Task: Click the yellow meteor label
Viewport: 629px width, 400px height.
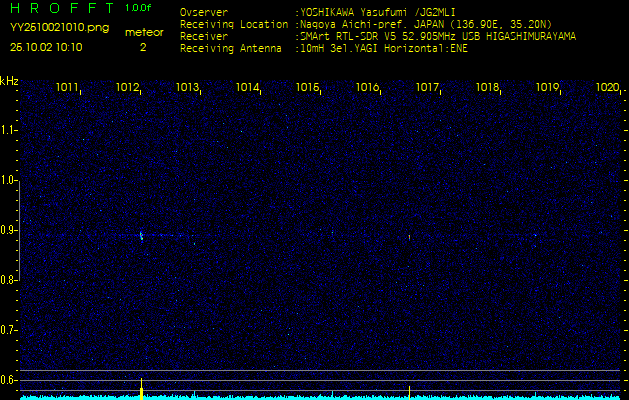Action: tap(144, 32)
